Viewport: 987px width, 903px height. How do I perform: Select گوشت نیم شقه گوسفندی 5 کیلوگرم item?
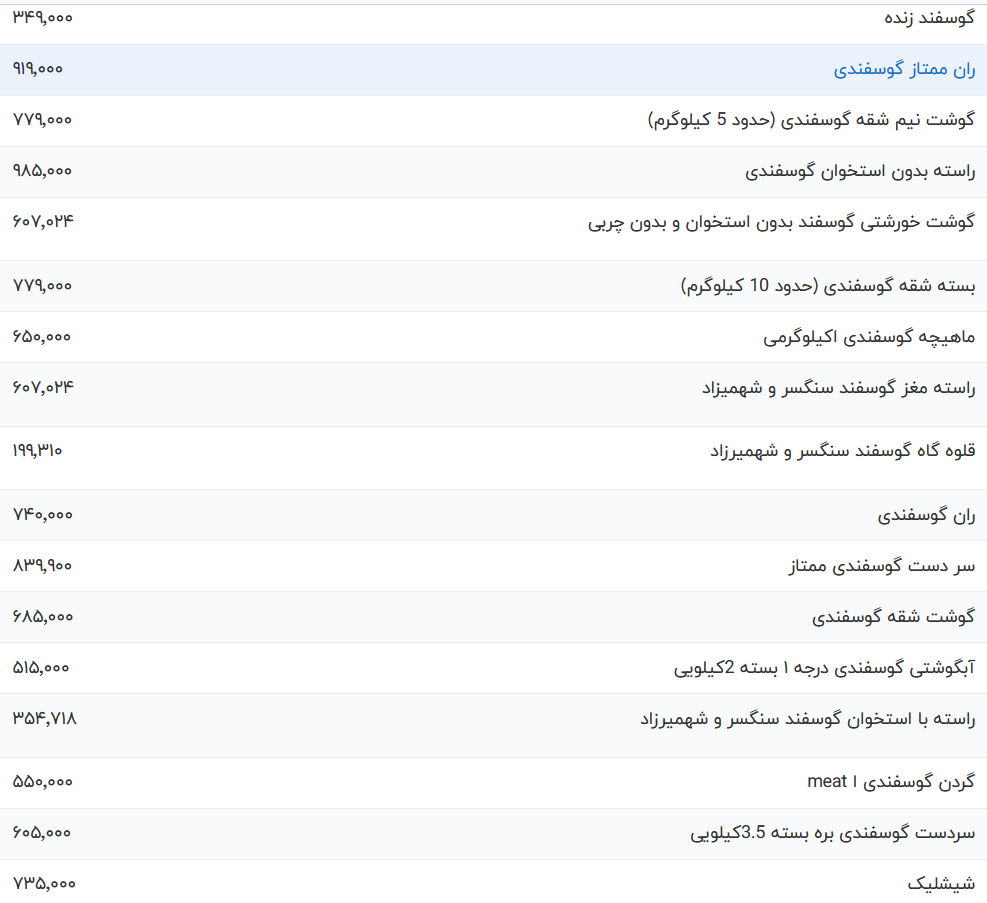(x=810, y=120)
